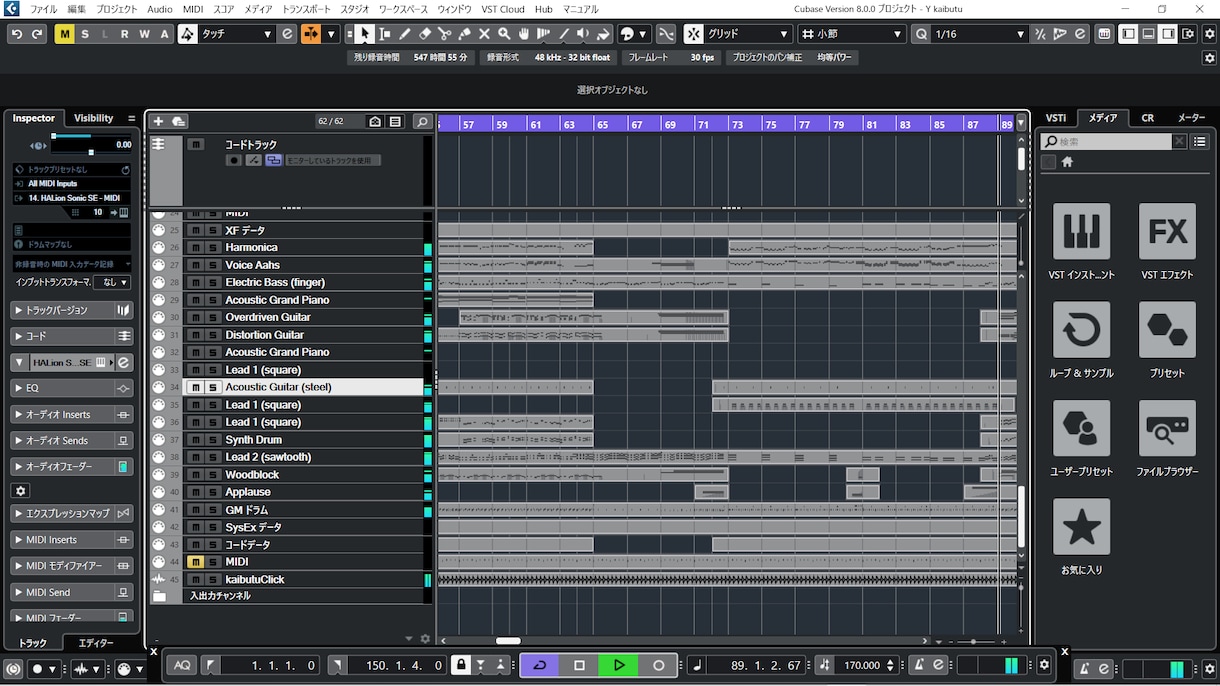
Task: Unmute the MIDI track 44
Action: coord(195,562)
